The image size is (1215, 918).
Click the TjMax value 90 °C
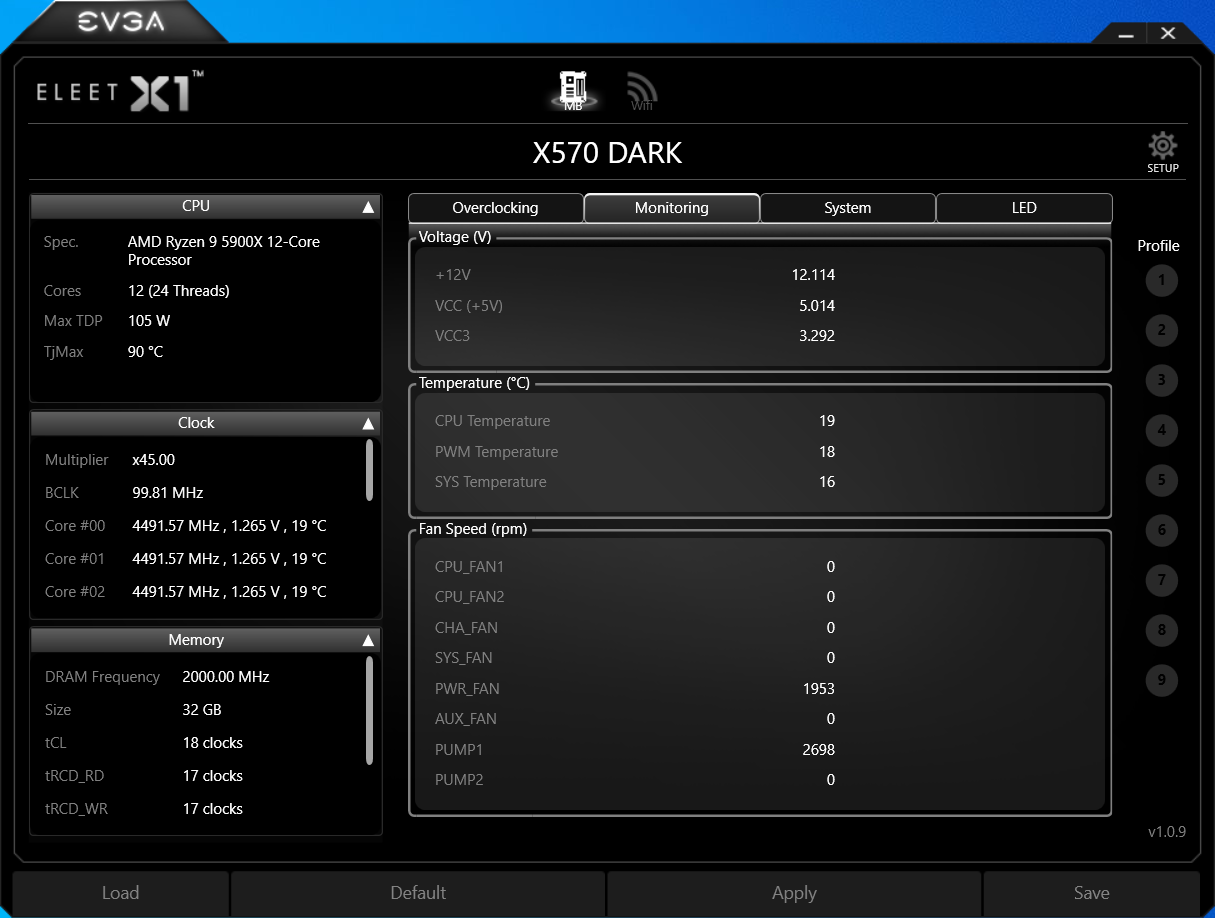145,352
